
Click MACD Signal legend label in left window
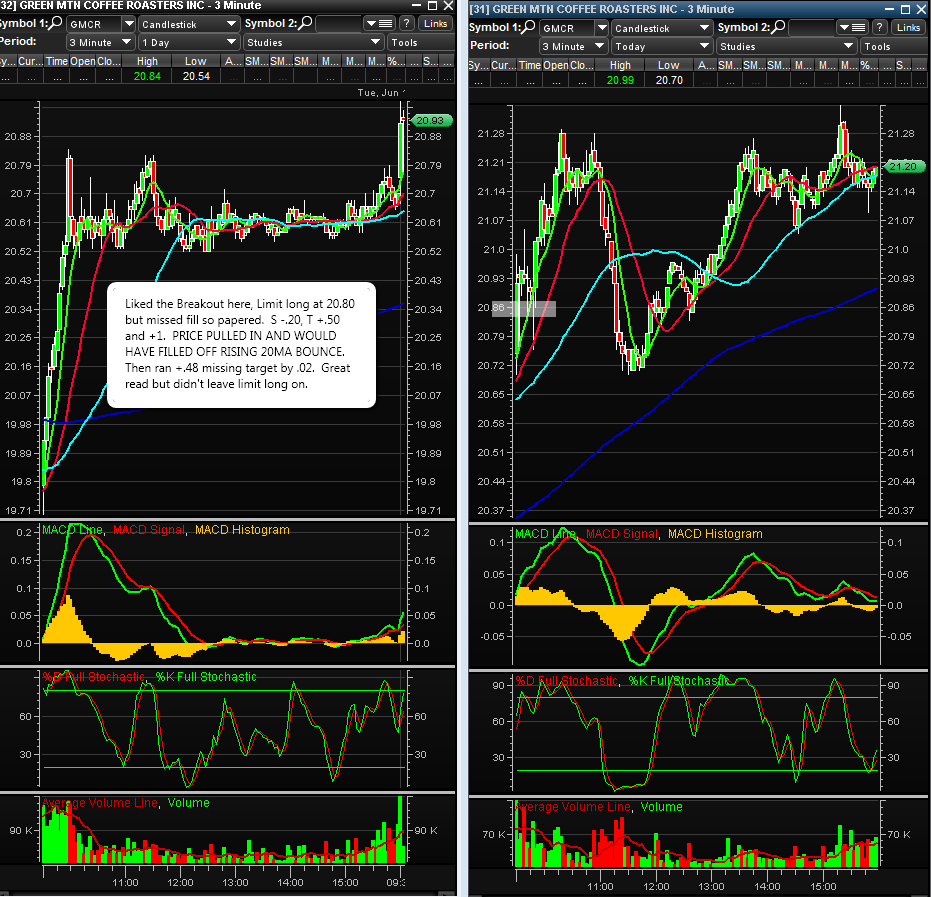[149, 530]
